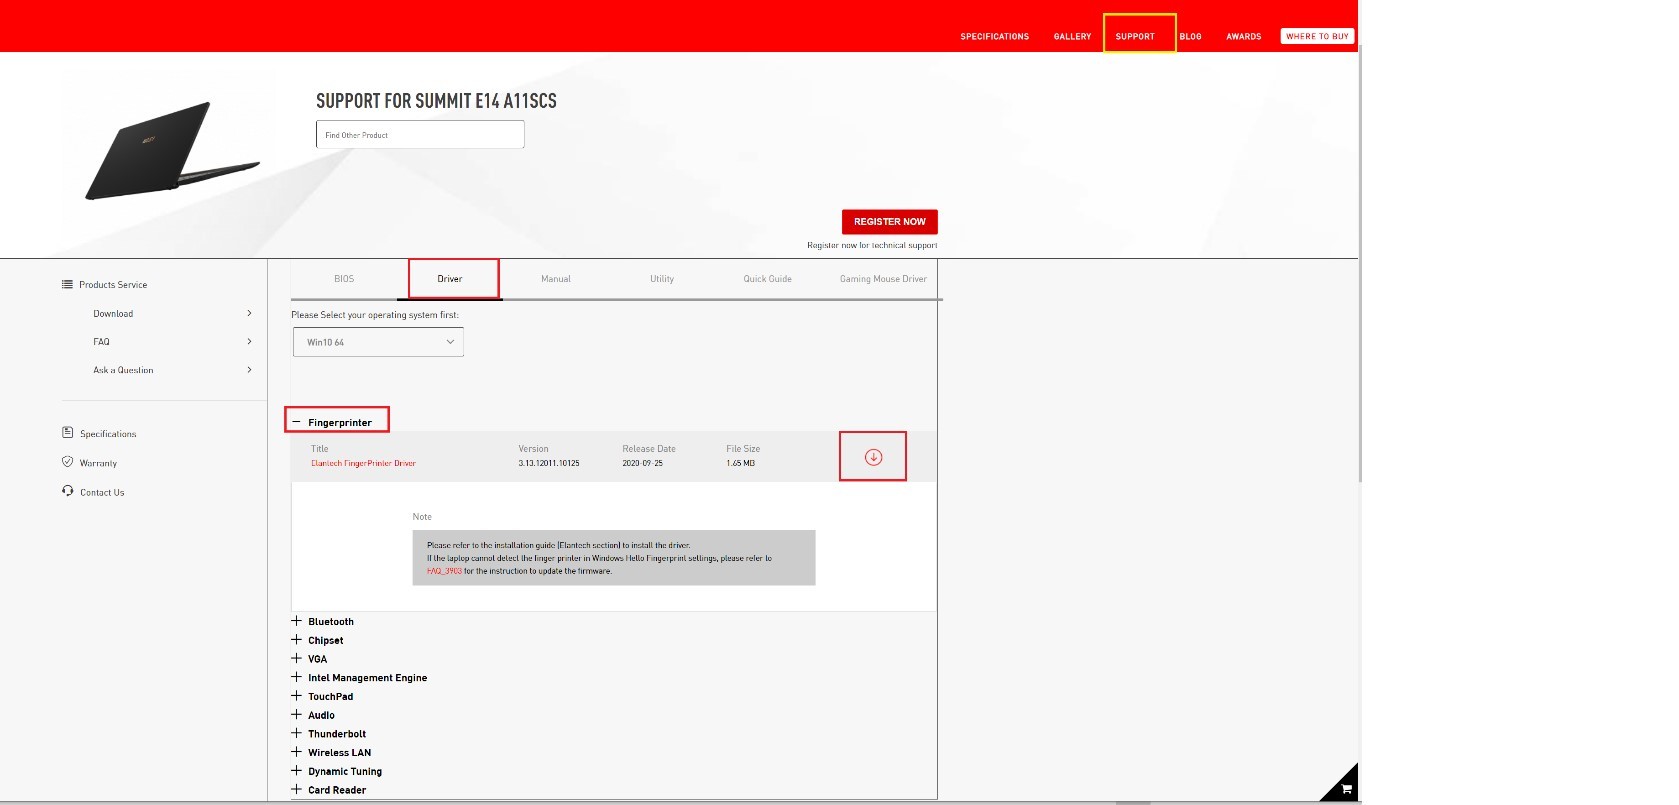
Task: Expand the Wireless LAN drivers
Action: [296, 752]
